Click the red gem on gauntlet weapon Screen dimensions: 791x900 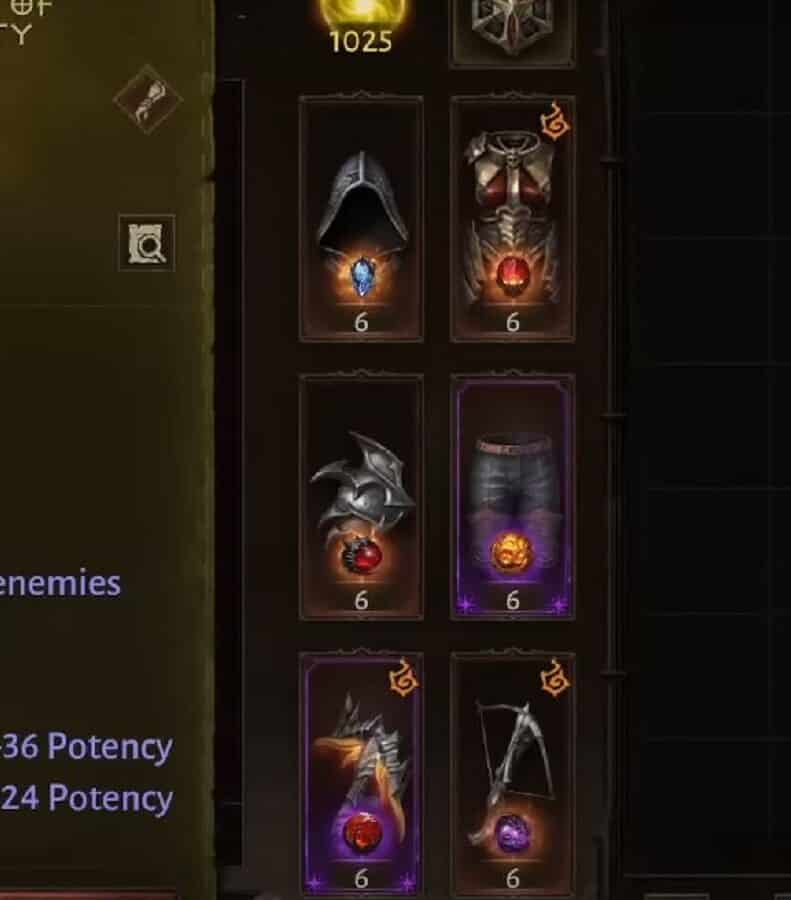(x=362, y=831)
